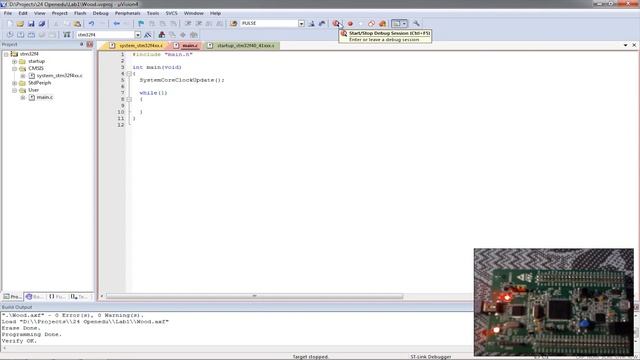Undo the last edit with the Undo arrow

click(x=91, y=24)
